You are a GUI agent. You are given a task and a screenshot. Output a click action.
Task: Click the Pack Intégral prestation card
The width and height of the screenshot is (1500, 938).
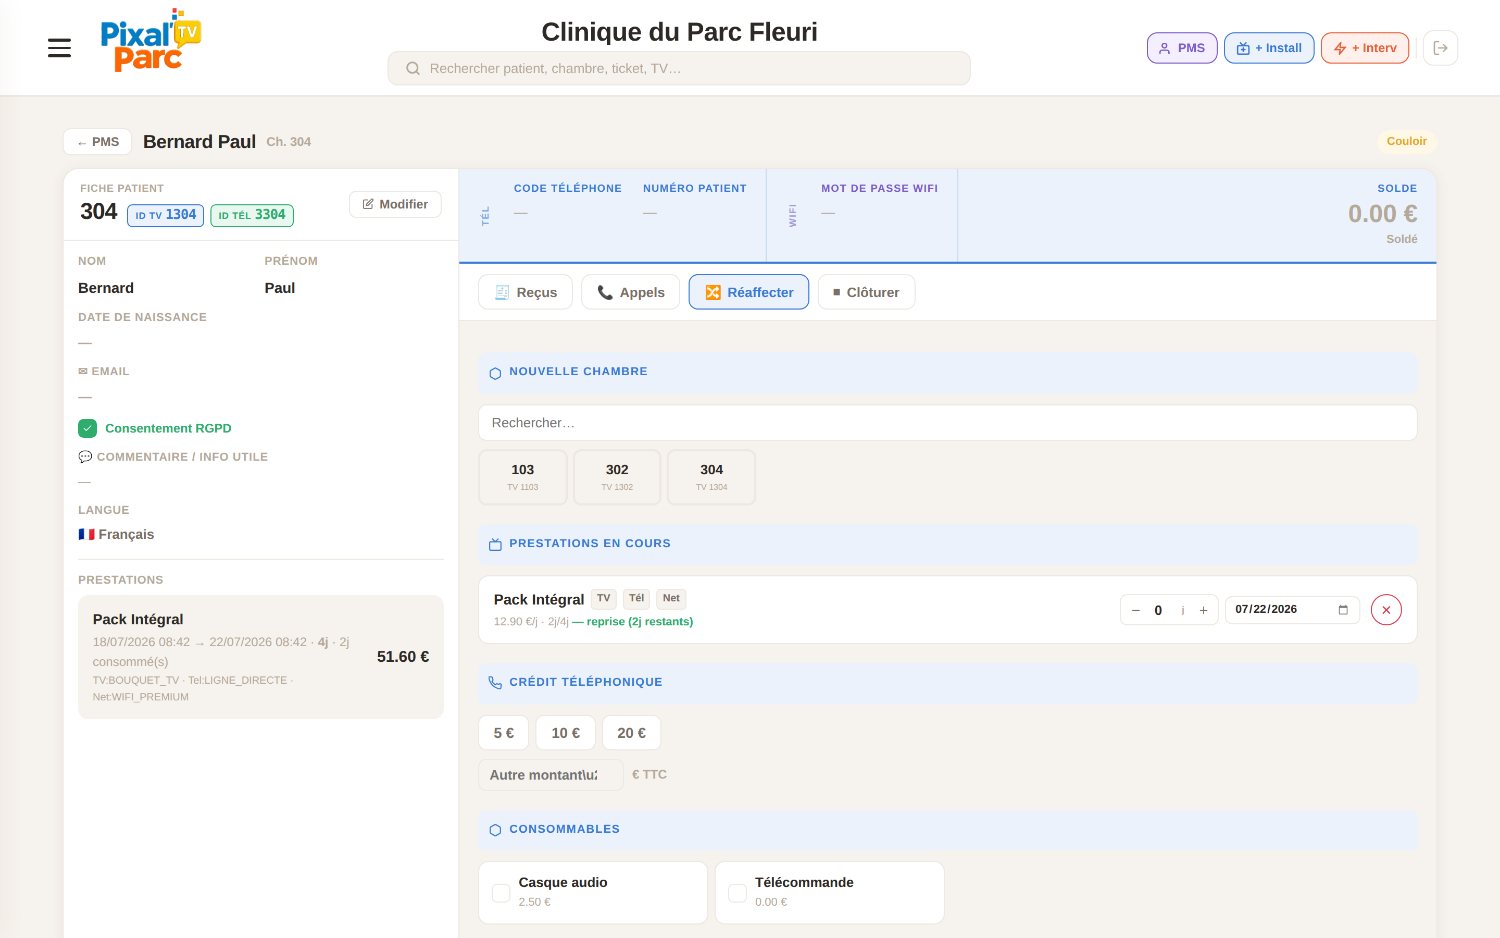pos(261,657)
